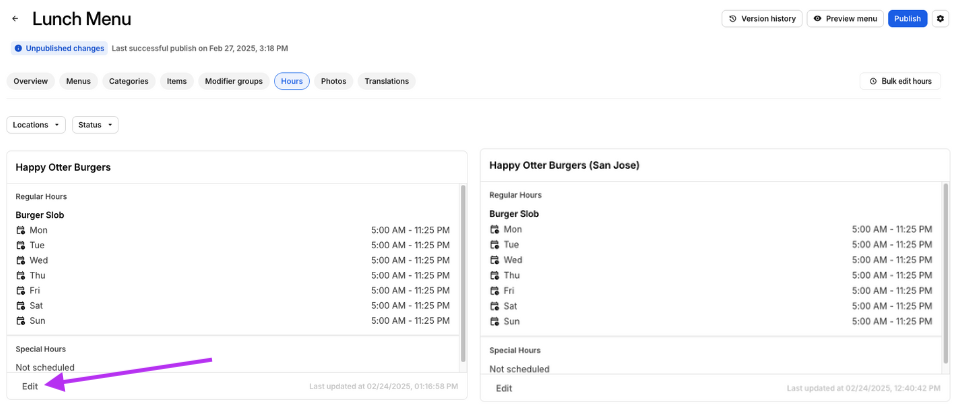Viewport: 962px width, 414px height.
Task: Expand the Locations filter dropdown
Action: pos(36,125)
